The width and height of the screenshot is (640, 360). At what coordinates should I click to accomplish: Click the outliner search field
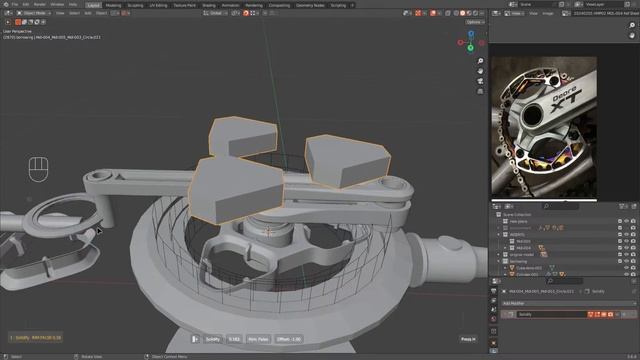point(561,207)
